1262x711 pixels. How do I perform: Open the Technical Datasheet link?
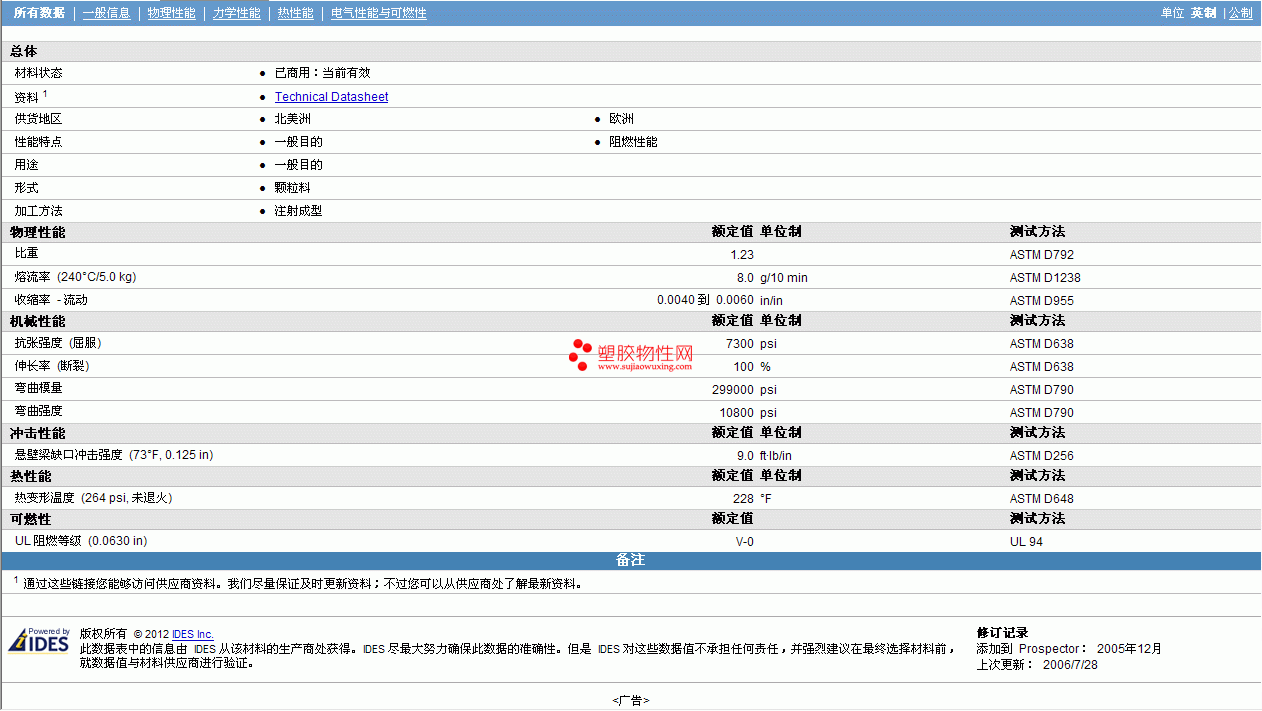click(x=331, y=97)
